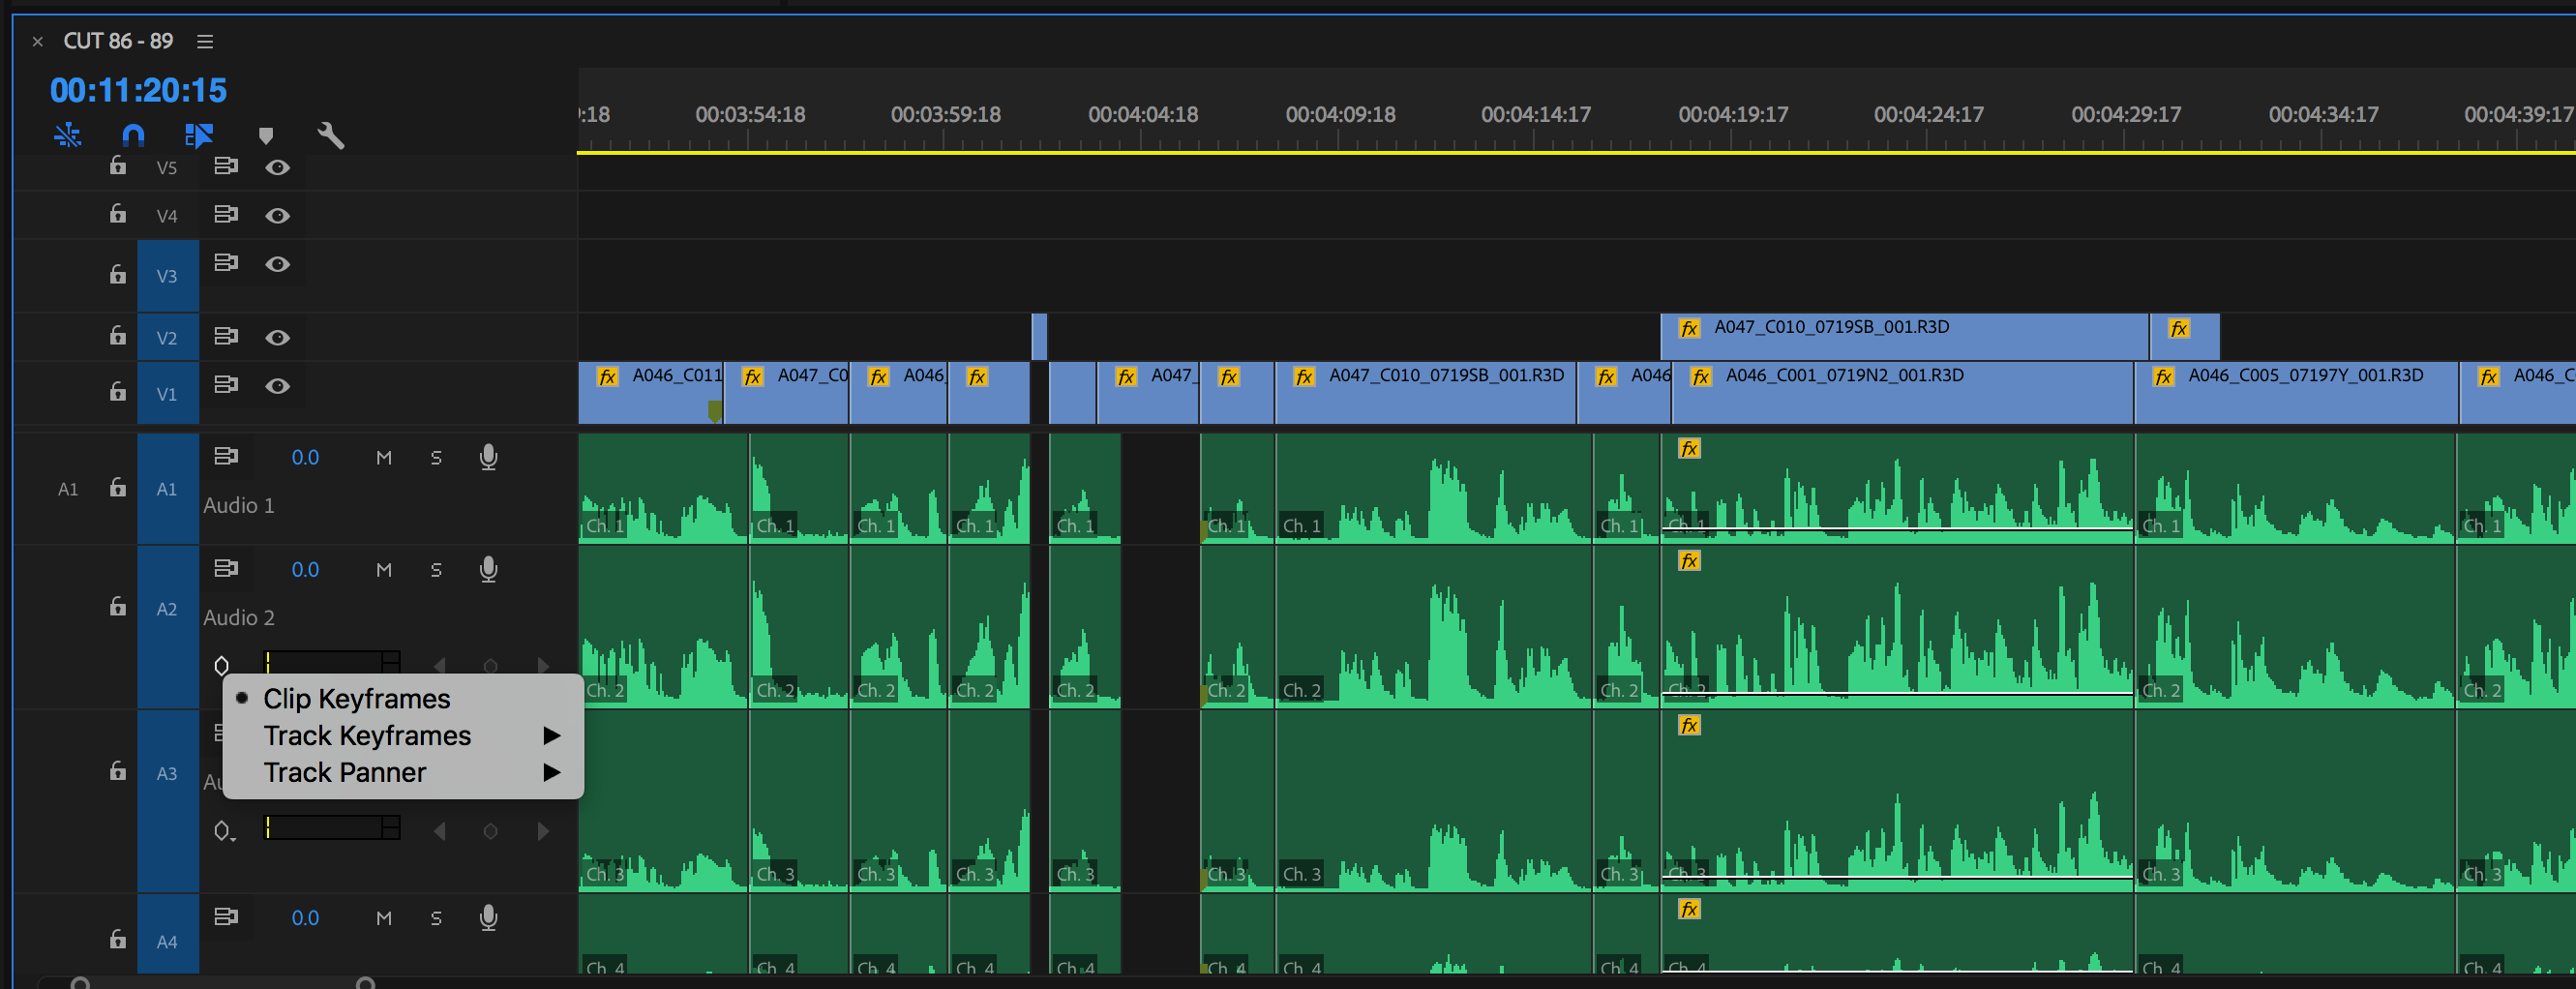Screen dimensions: 2576x989
Task: Toggle sync lock on V5 track
Action: tap(226, 166)
